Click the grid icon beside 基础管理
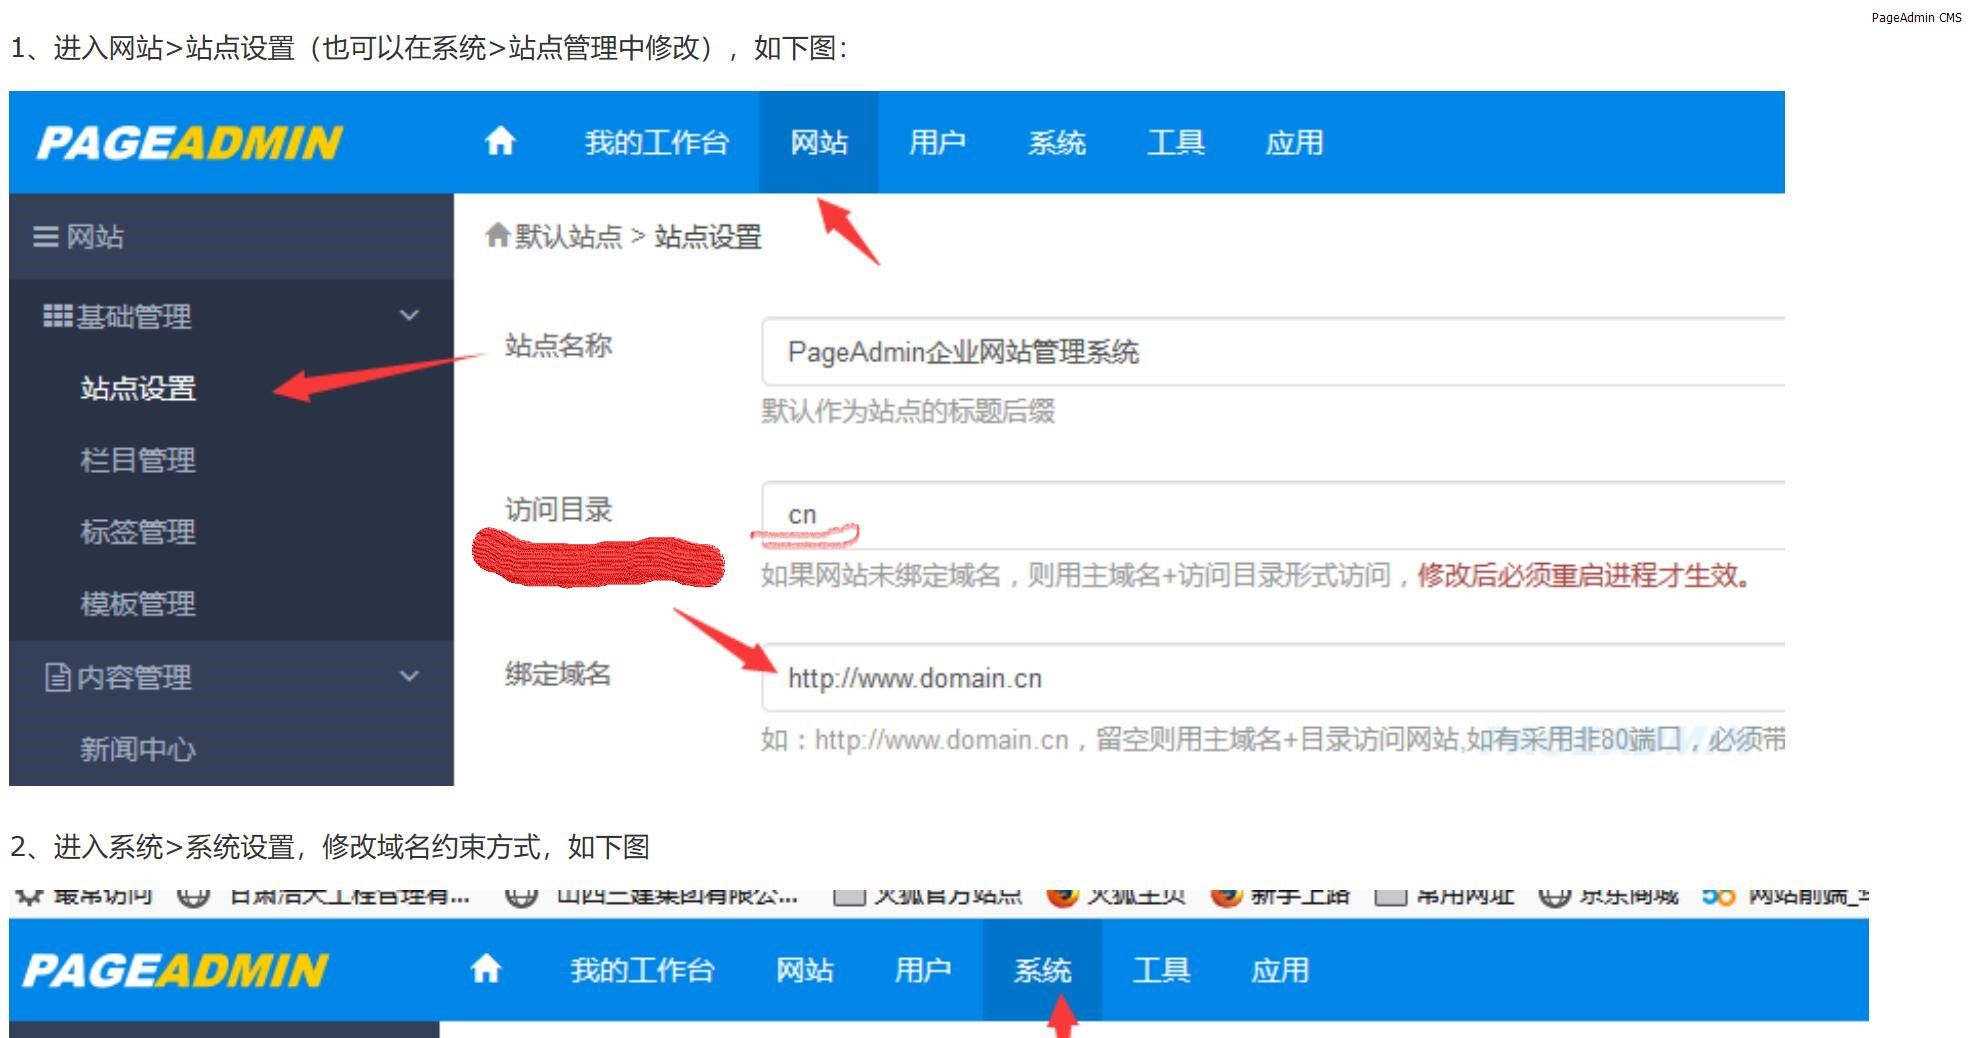The height and width of the screenshot is (1038, 1982). point(57,316)
